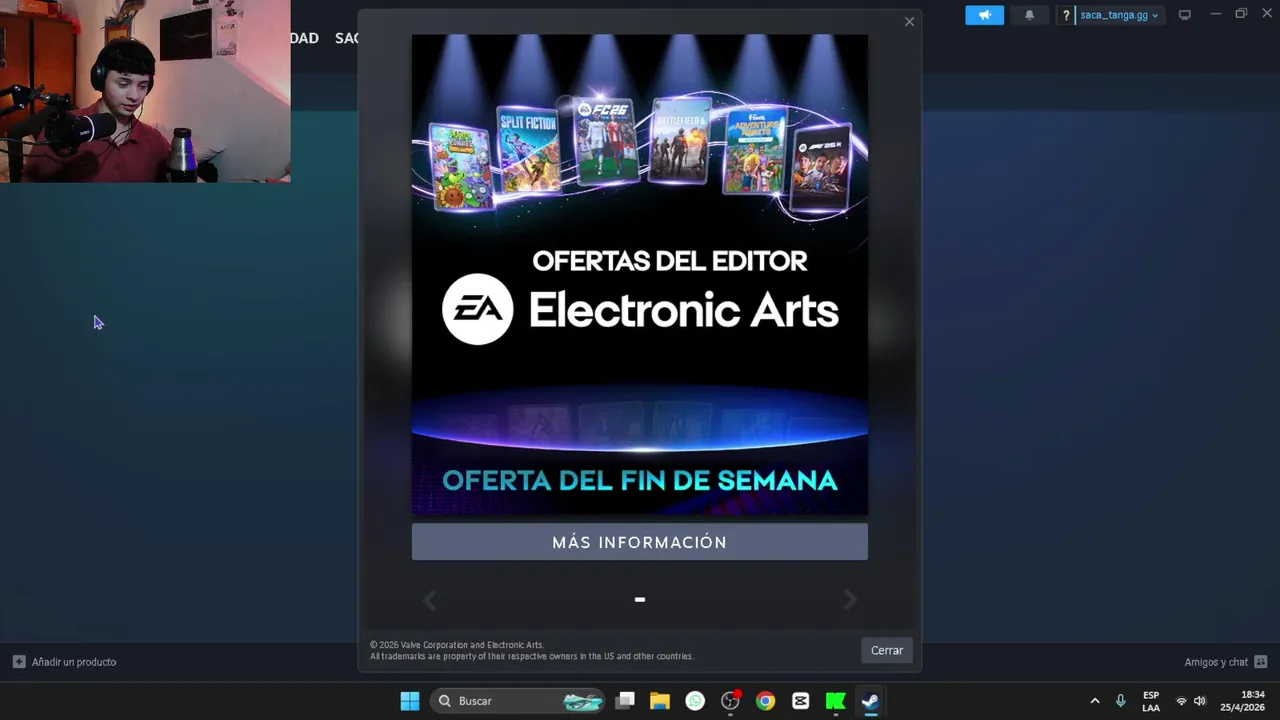
Task: Click the plus icon beside Añadir un producto
Action: (19, 662)
